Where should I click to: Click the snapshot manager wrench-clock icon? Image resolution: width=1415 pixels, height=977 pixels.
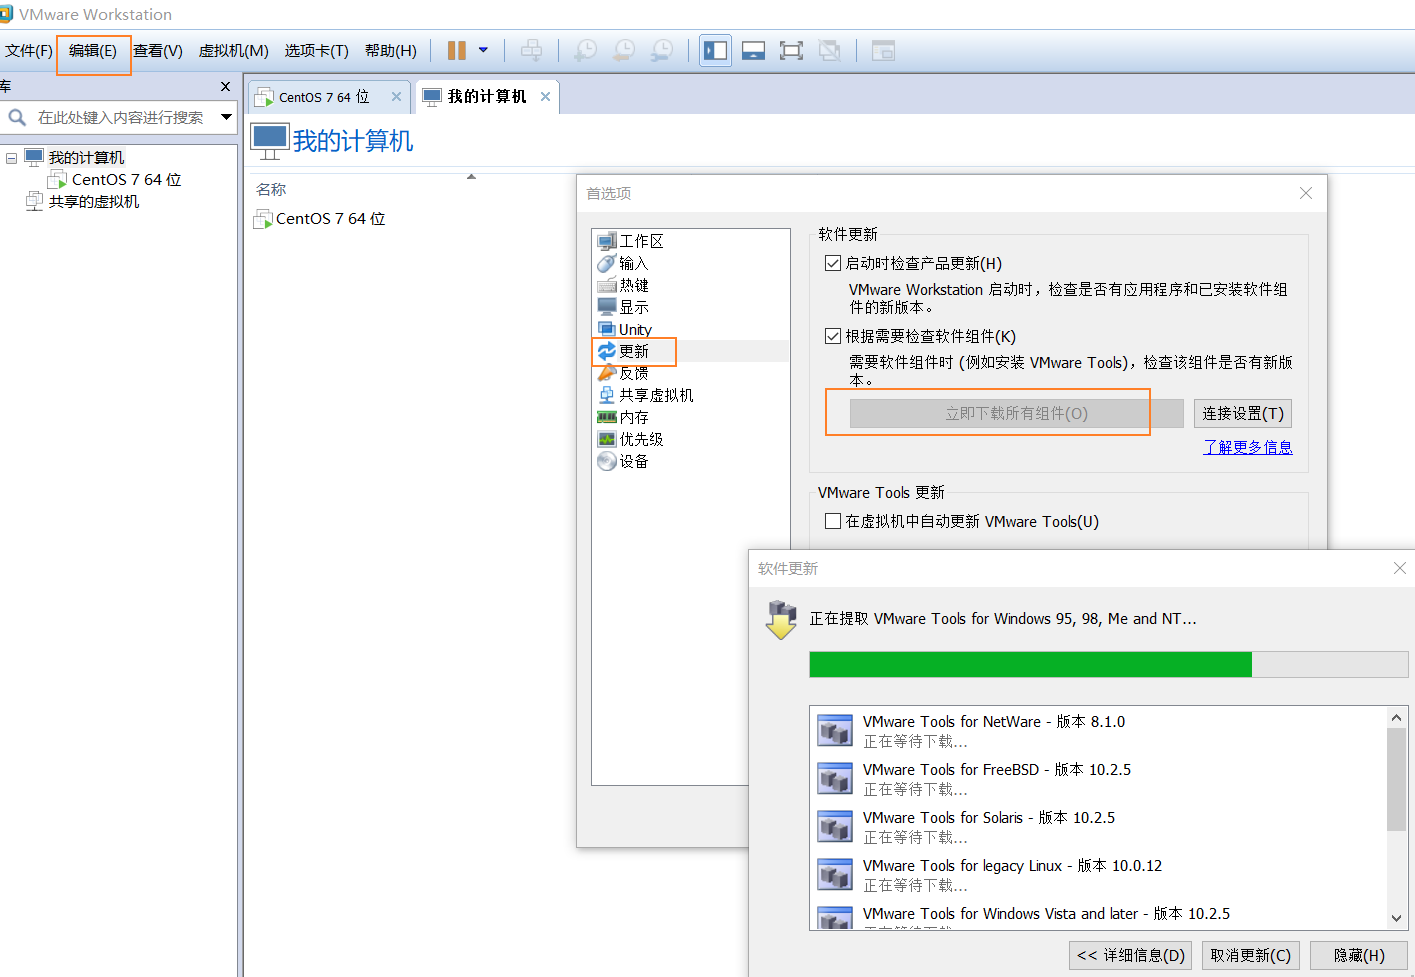click(x=662, y=50)
